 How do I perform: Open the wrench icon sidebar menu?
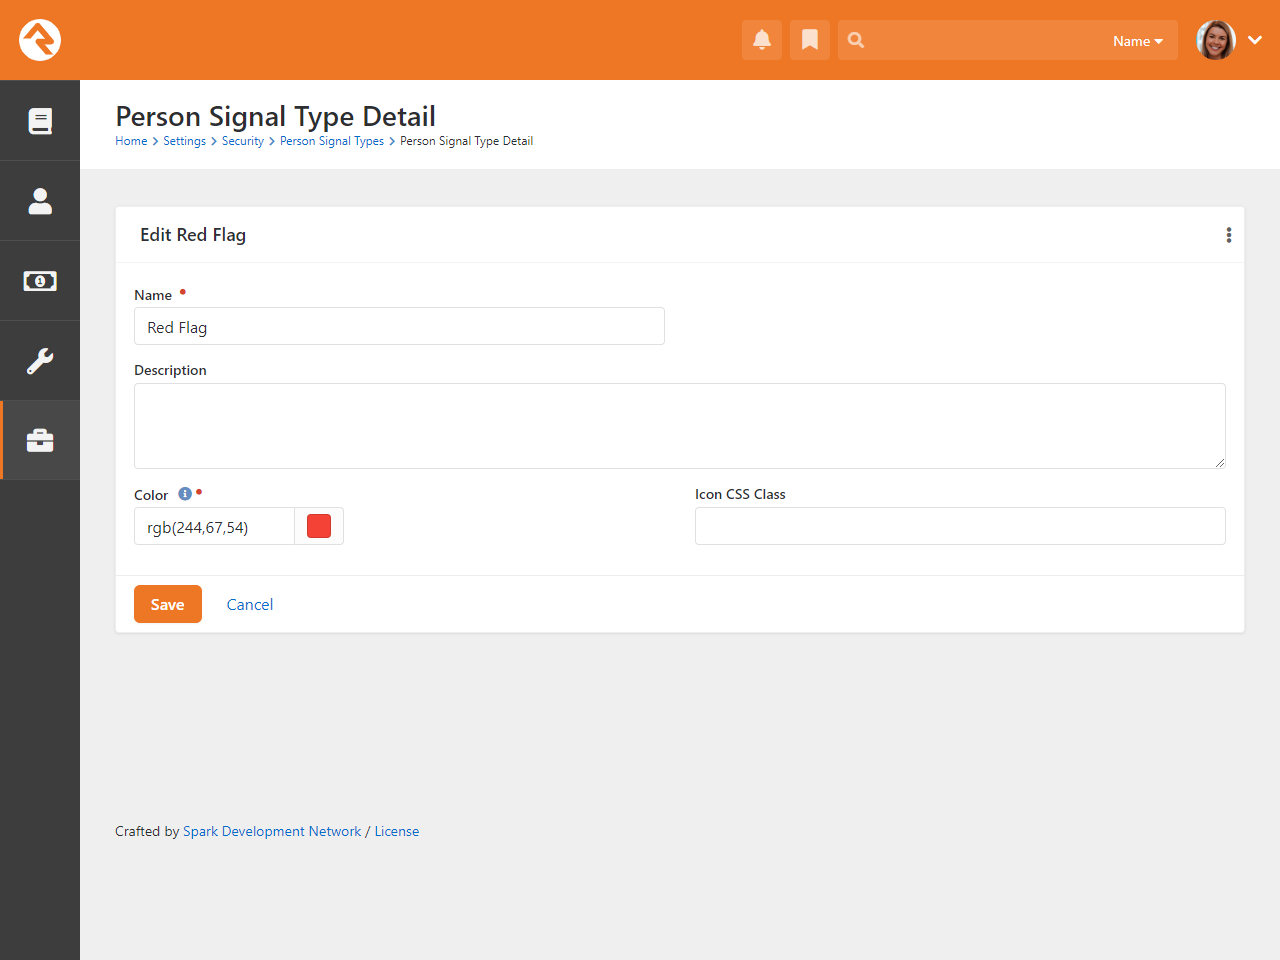[40, 361]
